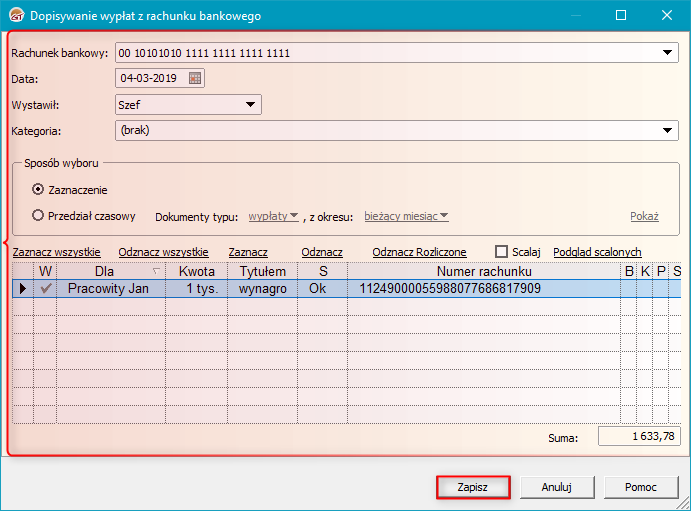Click the S status column header after Tytułem
Screen dimensions: 691x511
click(323, 271)
